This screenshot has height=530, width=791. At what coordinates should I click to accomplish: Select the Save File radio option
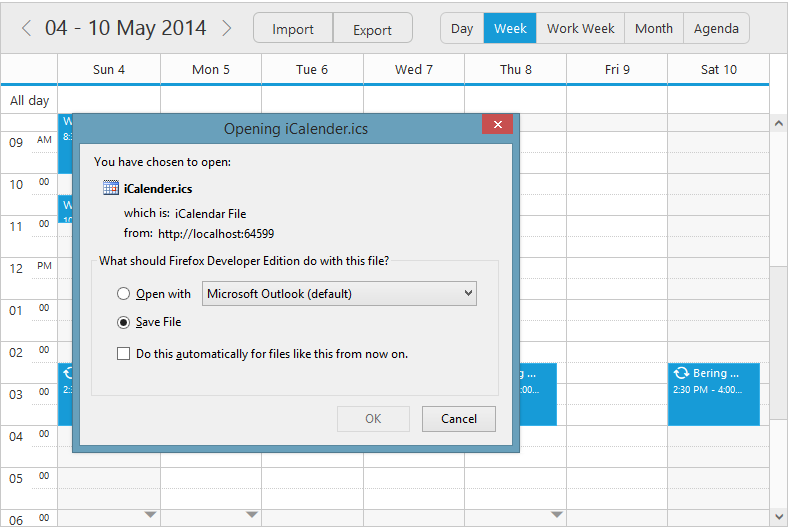pyautogui.click(x=123, y=322)
